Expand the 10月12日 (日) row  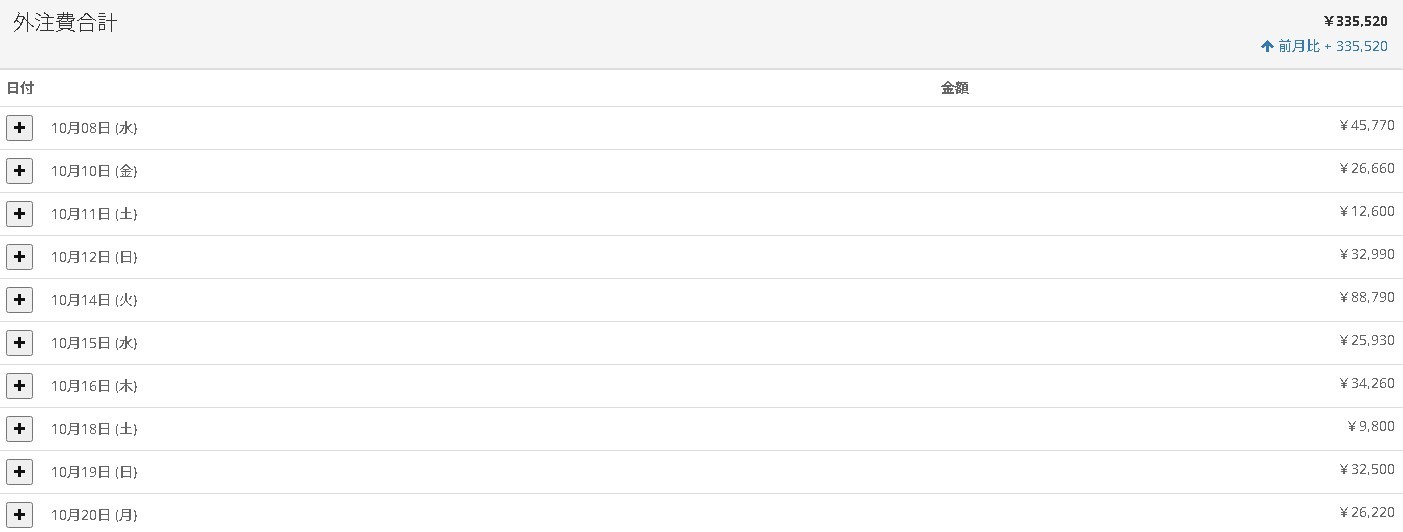[19, 257]
